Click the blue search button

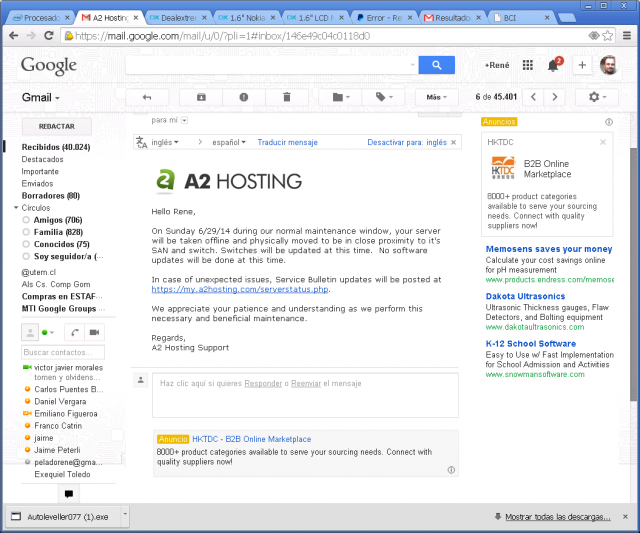(436, 65)
